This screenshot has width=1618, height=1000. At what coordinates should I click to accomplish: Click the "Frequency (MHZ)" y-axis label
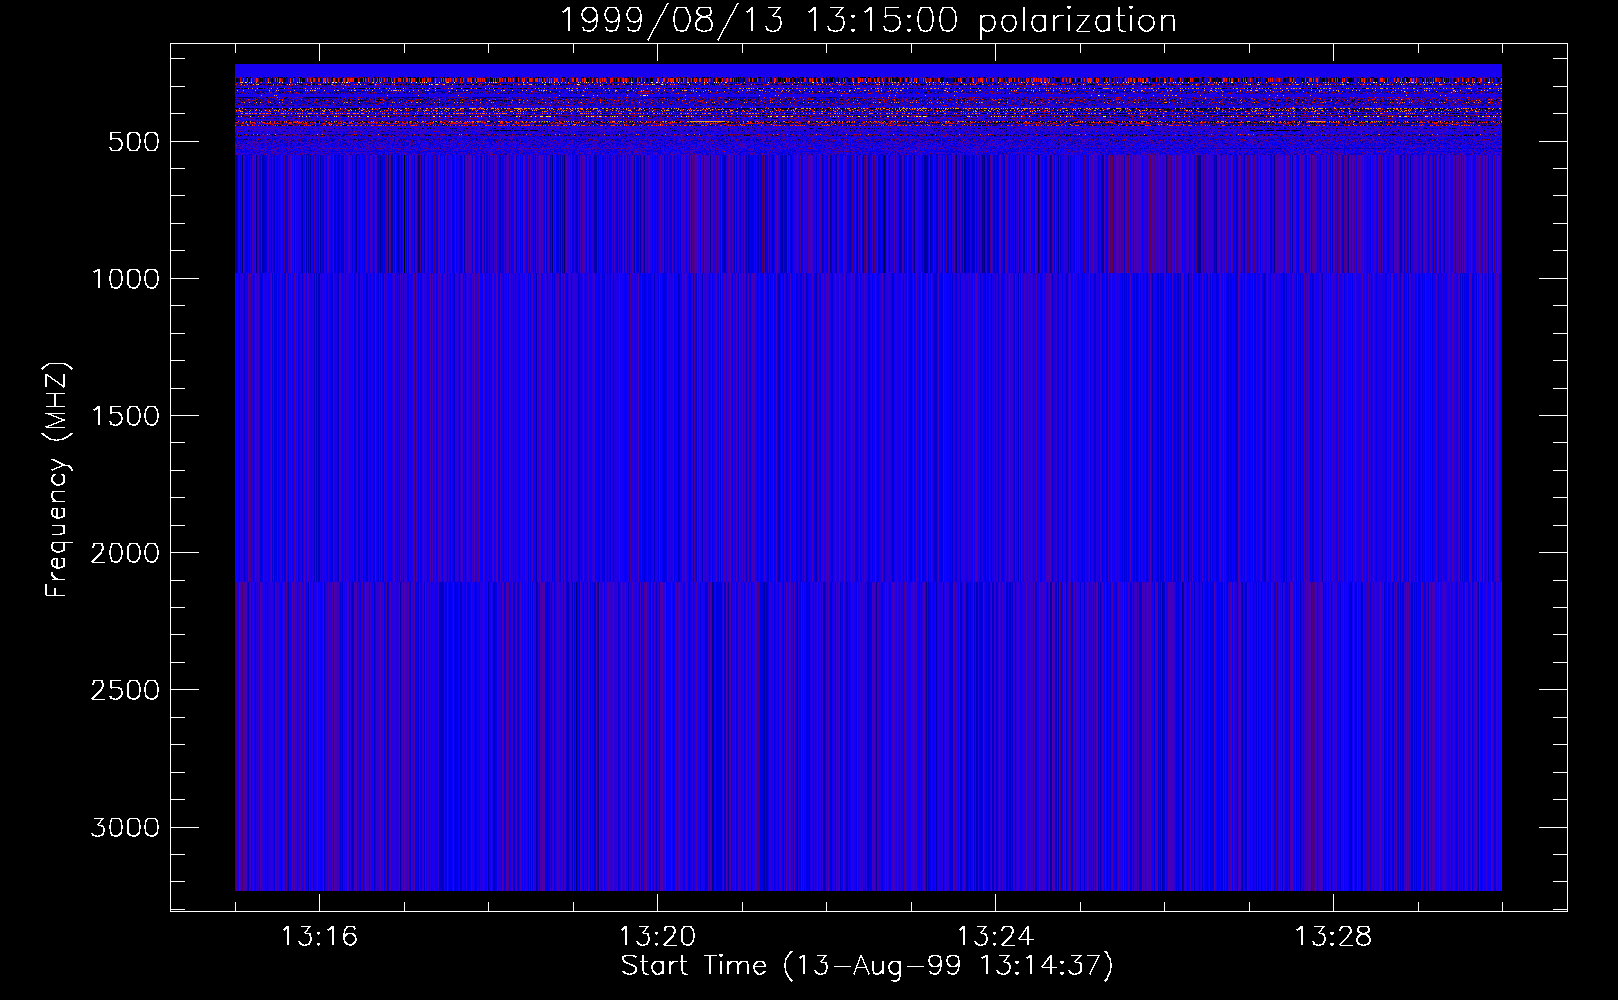57,481
